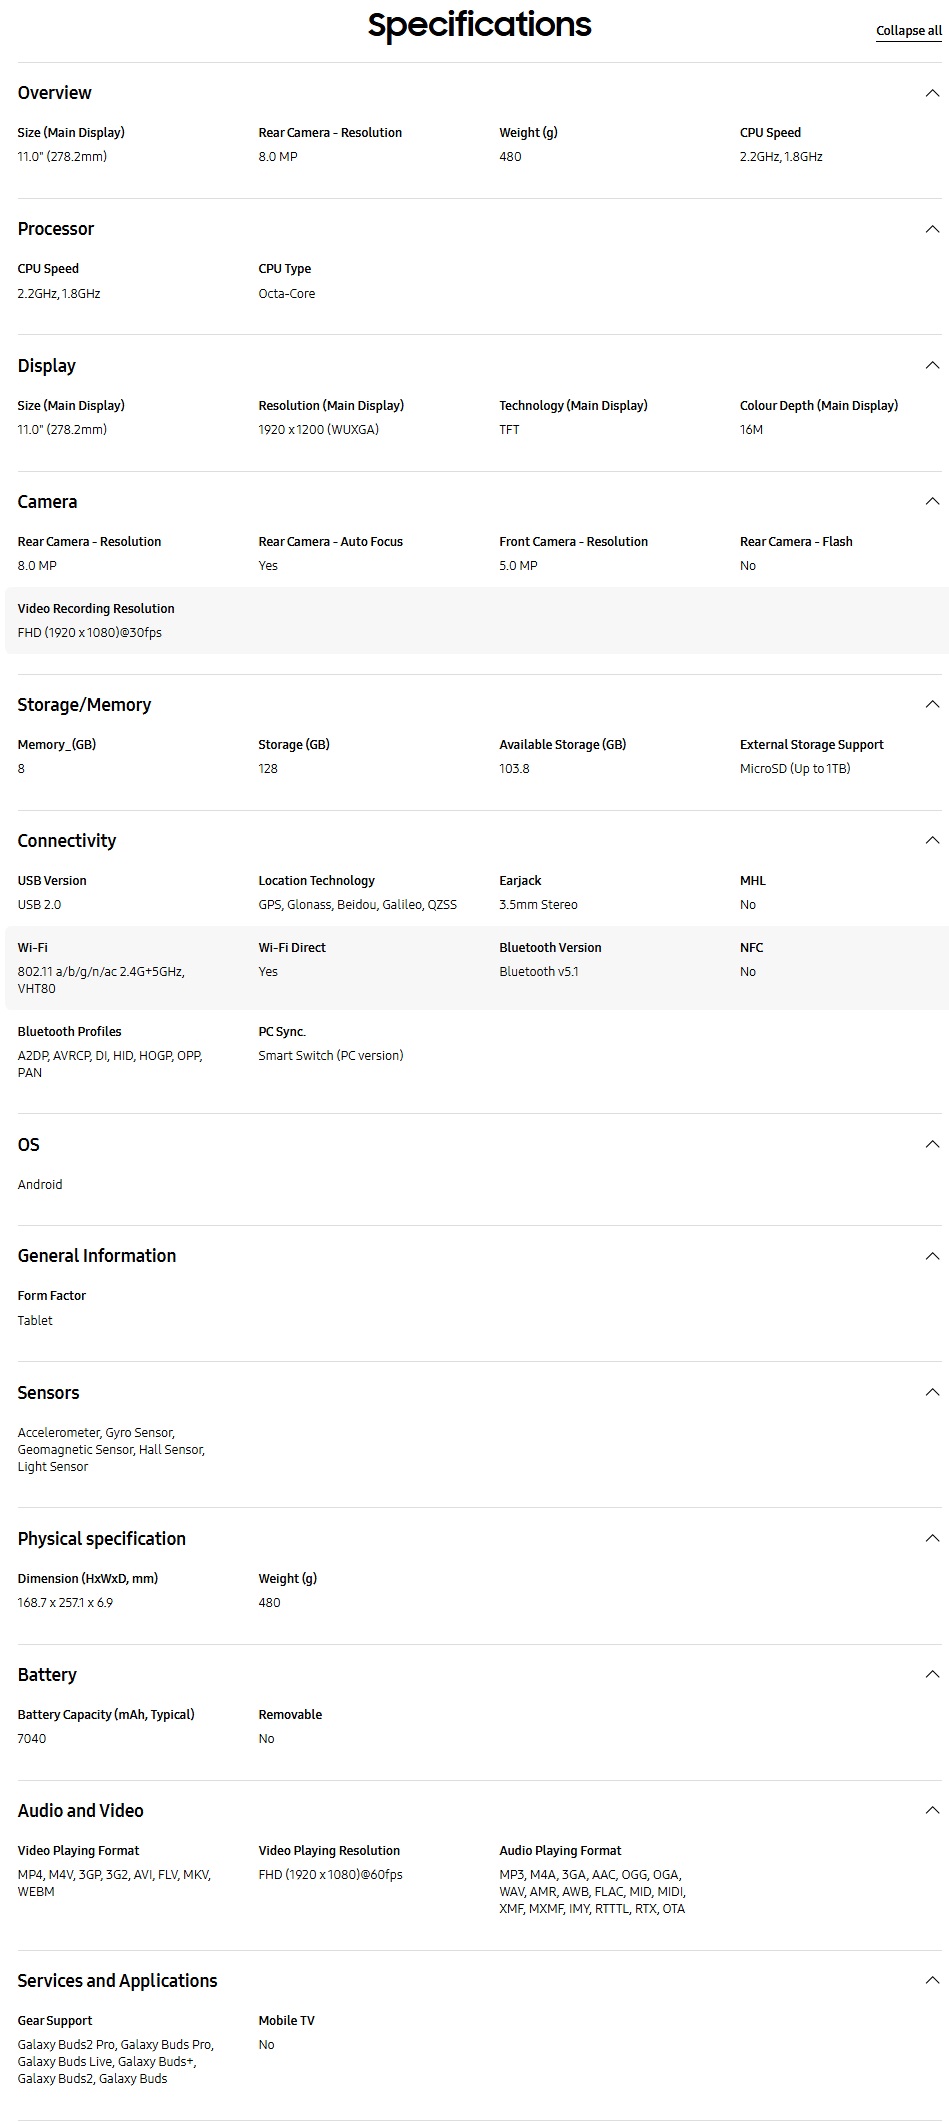Select the Tablet form factor value
This screenshot has width=949, height=2122.
(x=35, y=1321)
